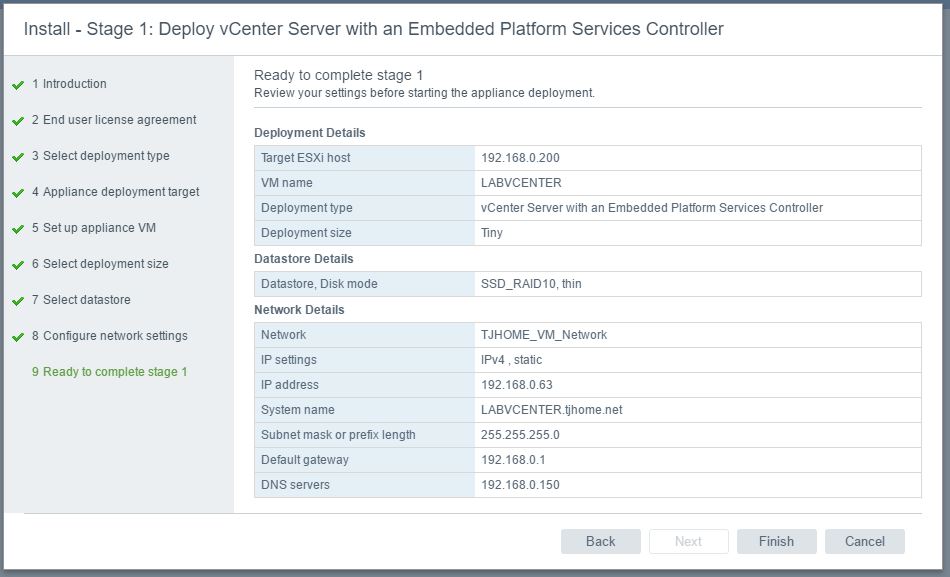Select the subnet mask value 255.255.255.0
Viewport: 950px width, 577px height.
pyautogui.click(x=520, y=435)
